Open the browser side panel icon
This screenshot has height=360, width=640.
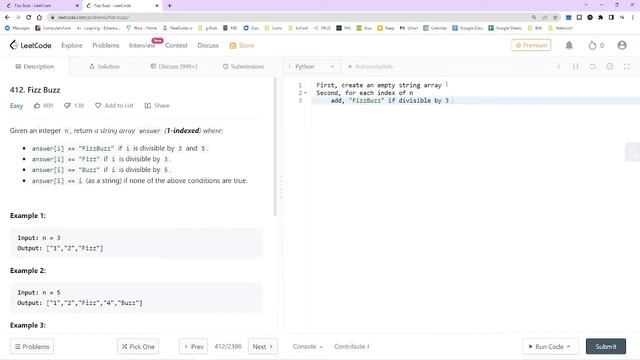(x=611, y=17)
